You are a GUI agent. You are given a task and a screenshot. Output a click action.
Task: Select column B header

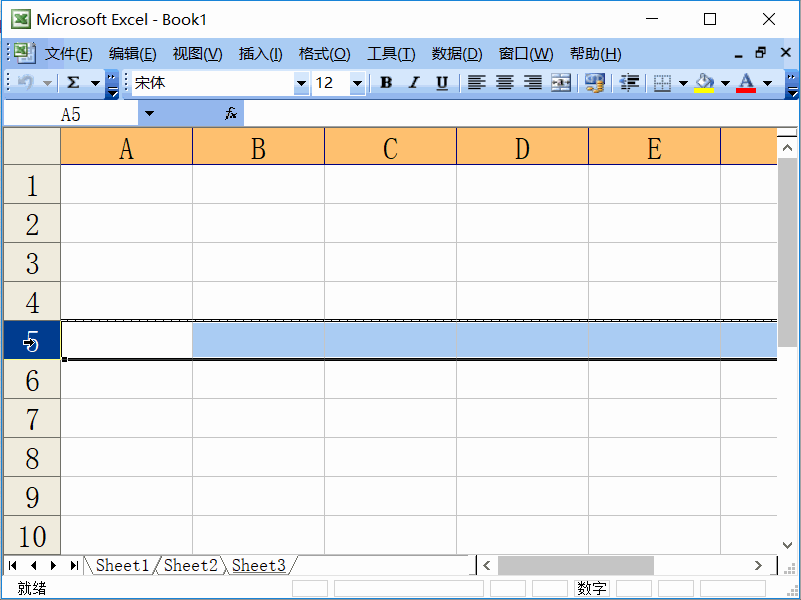coord(258,147)
